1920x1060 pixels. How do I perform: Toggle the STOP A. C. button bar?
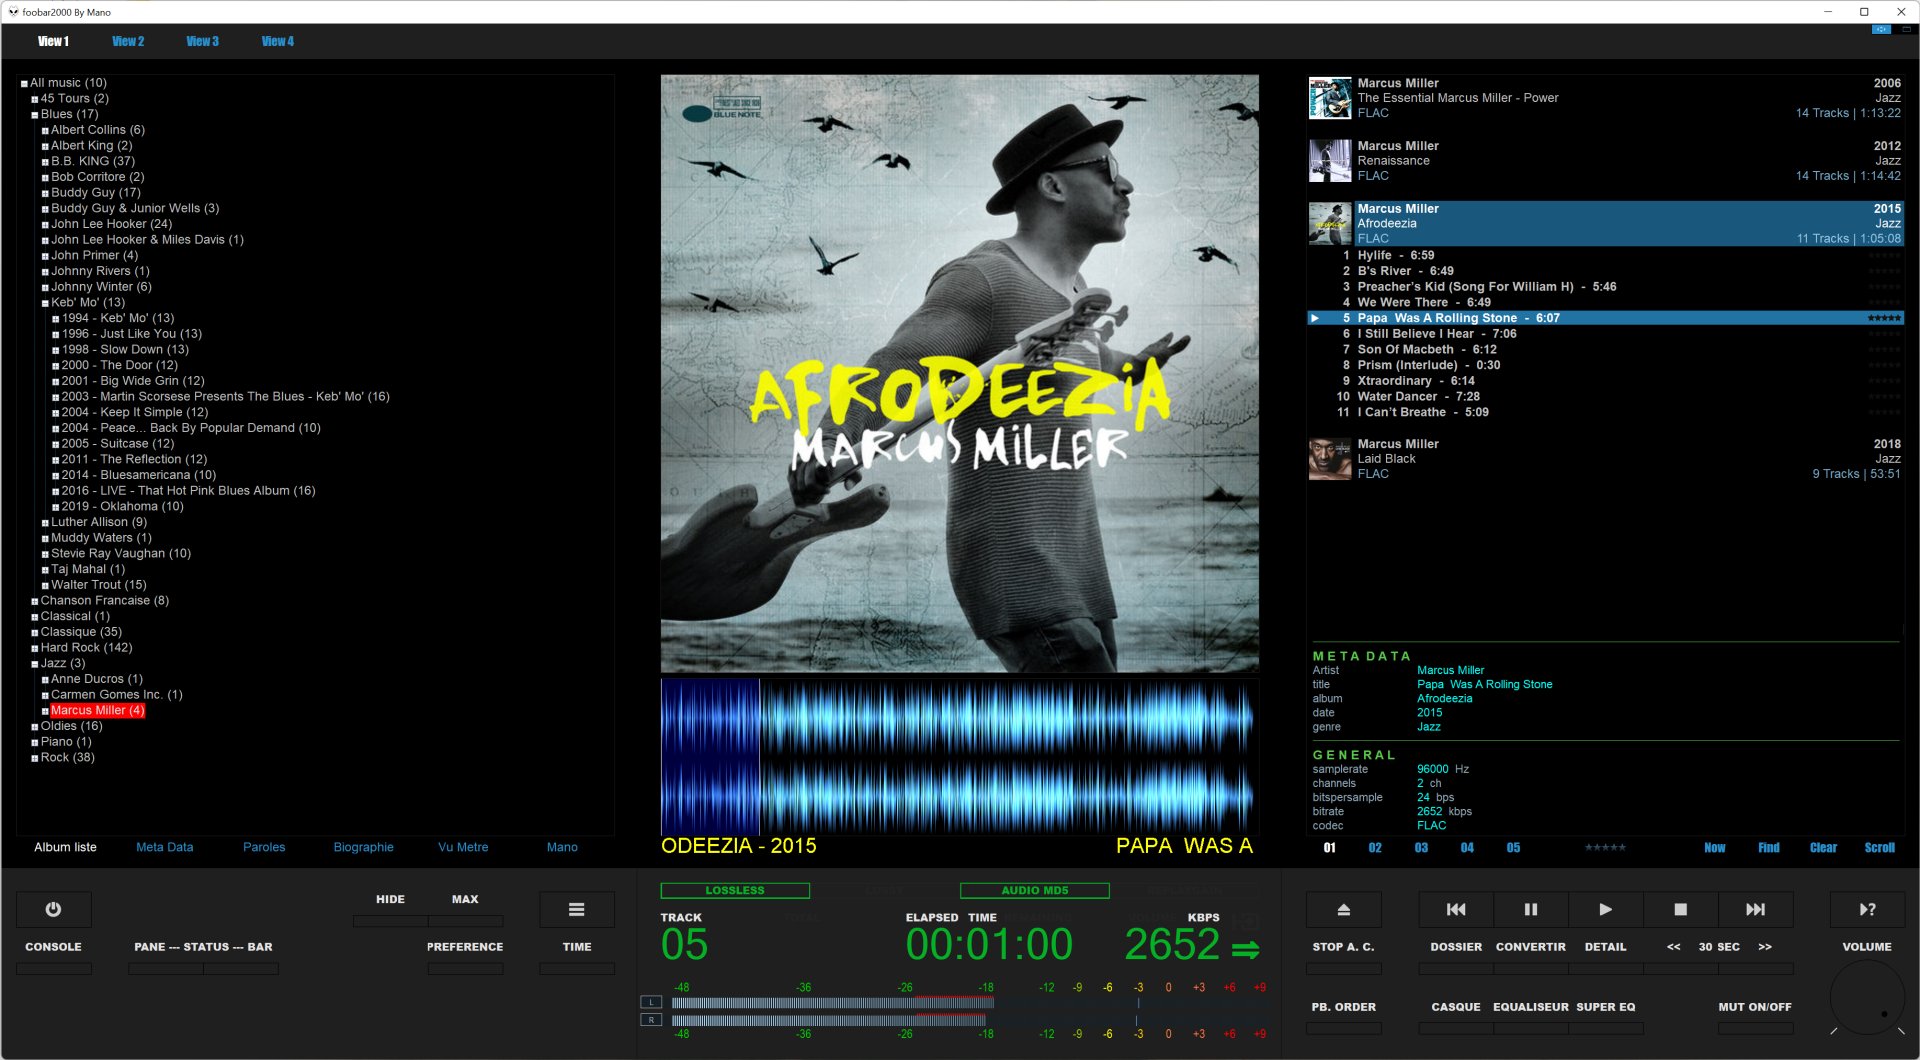coord(1344,968)
